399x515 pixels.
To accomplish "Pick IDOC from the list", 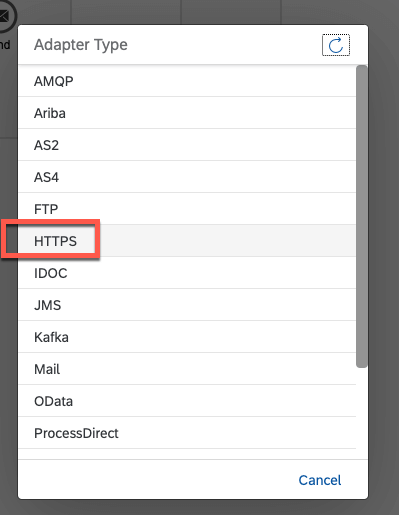I will tap(187, 273).
